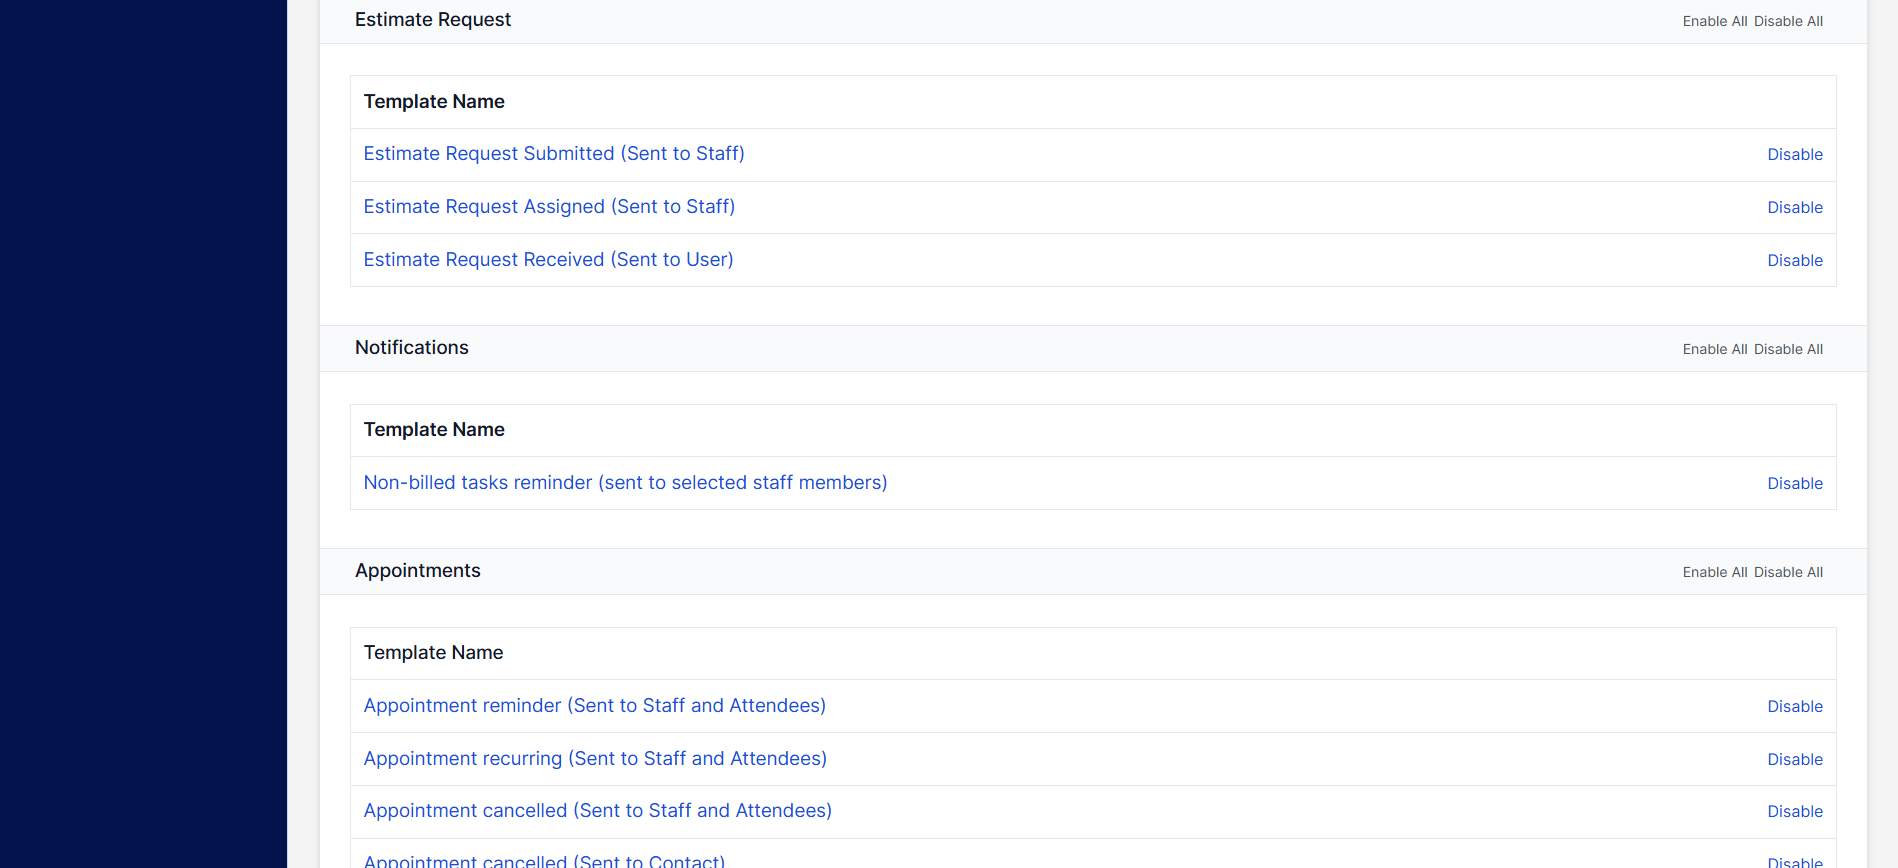Open Estimate Request Assigned (Sent to Staff) template

click(x=549, y=207)
